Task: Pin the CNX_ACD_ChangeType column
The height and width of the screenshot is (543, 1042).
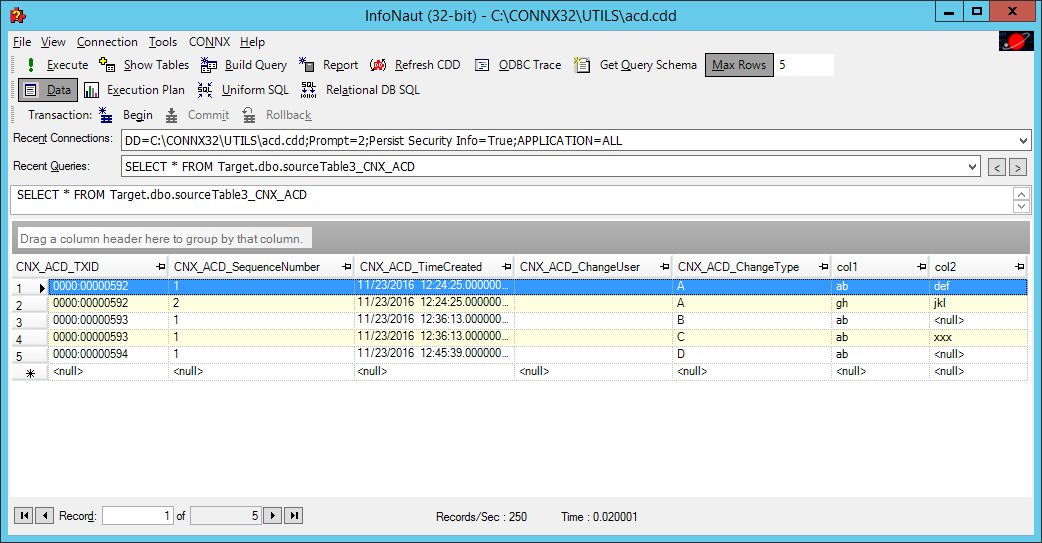Action: 823,267
